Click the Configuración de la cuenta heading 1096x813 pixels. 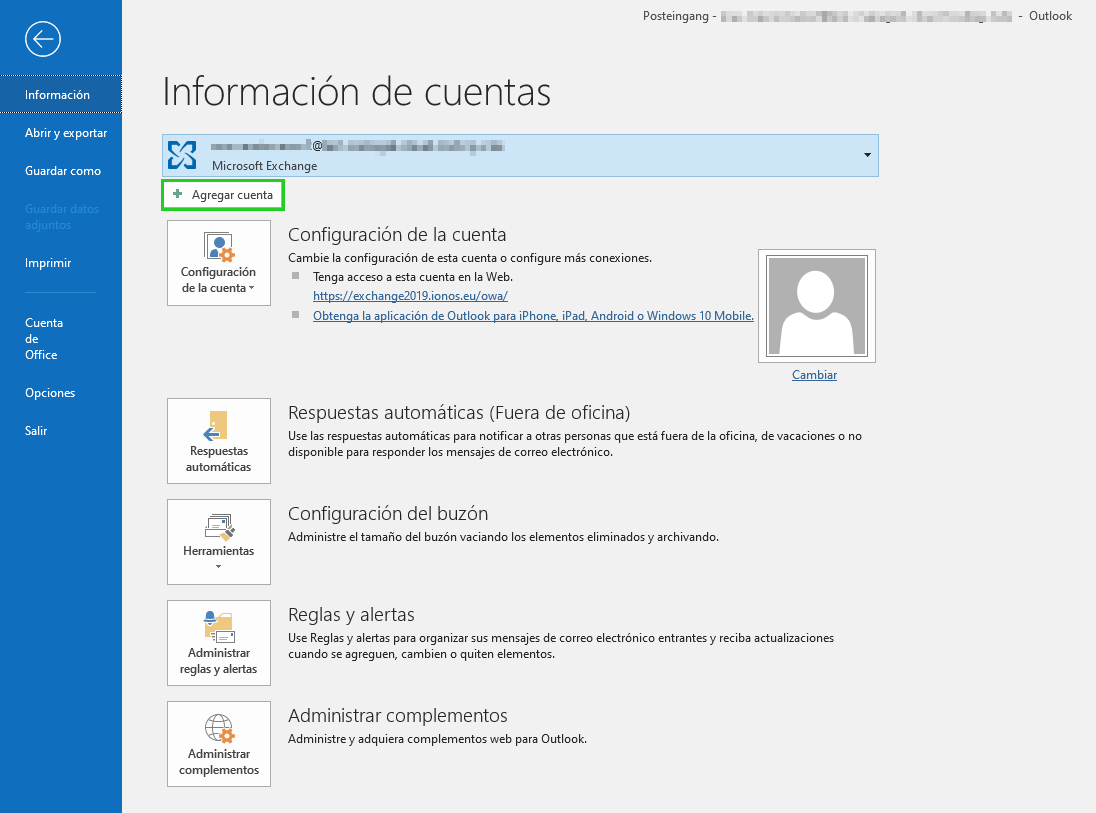(x=397, y=235)
